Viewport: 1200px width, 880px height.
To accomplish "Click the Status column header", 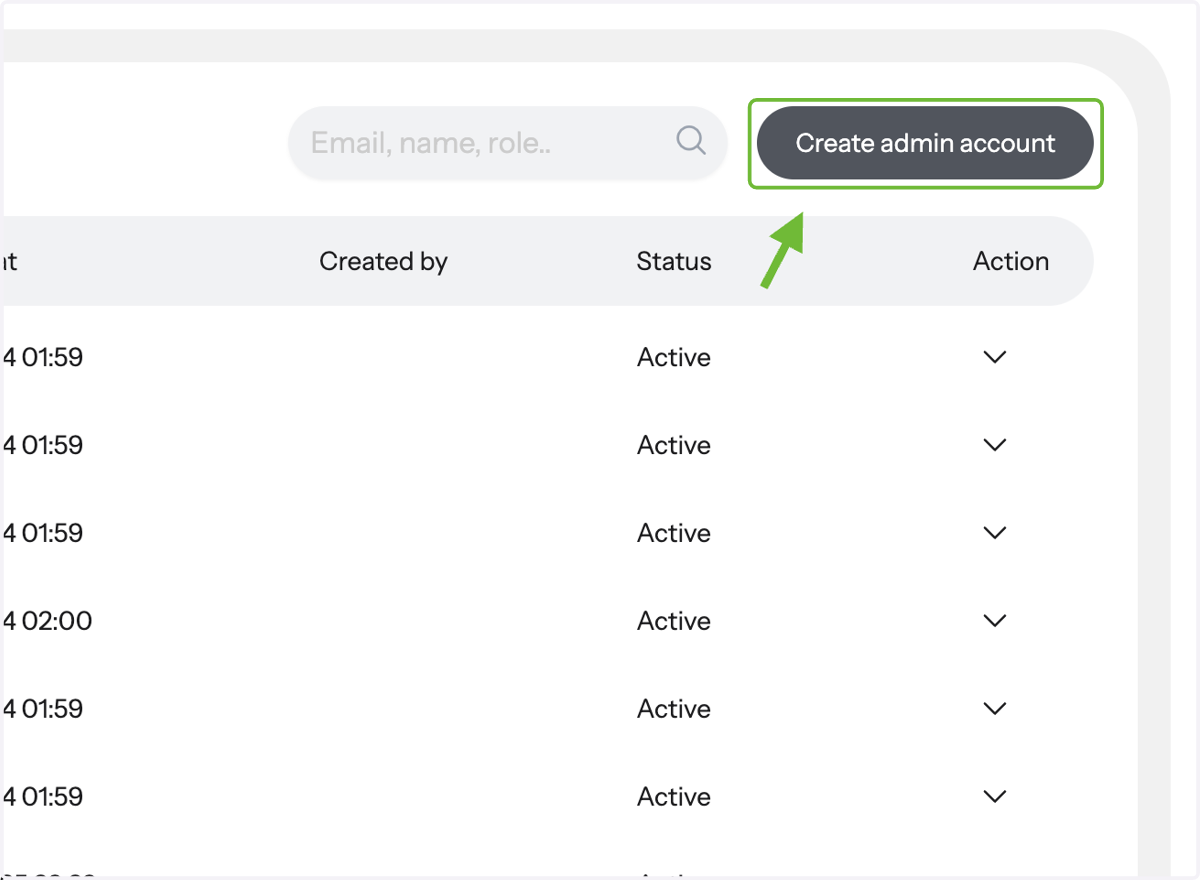I will [x=674, y=262].
